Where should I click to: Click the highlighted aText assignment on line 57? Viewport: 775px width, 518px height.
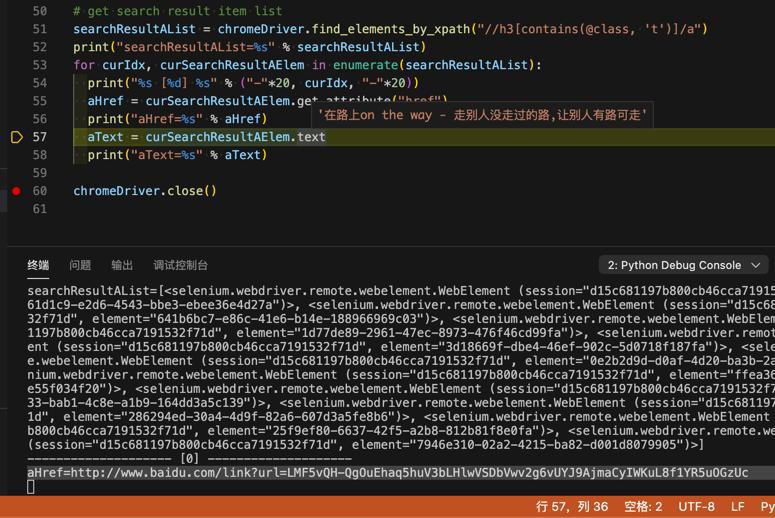pos(207,137)
